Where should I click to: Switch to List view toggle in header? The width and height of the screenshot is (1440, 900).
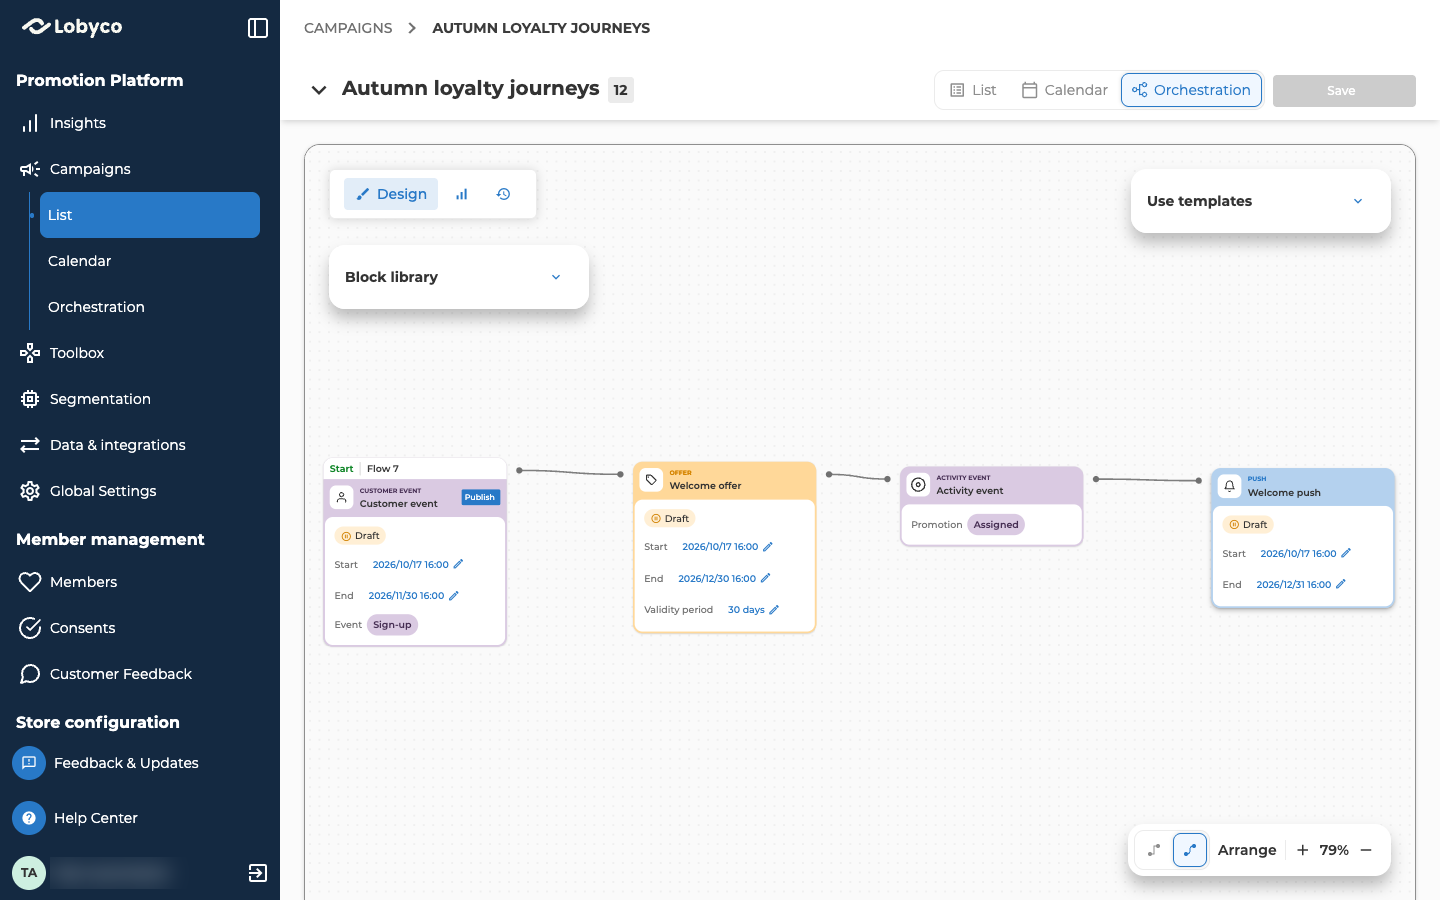(973, 90)
